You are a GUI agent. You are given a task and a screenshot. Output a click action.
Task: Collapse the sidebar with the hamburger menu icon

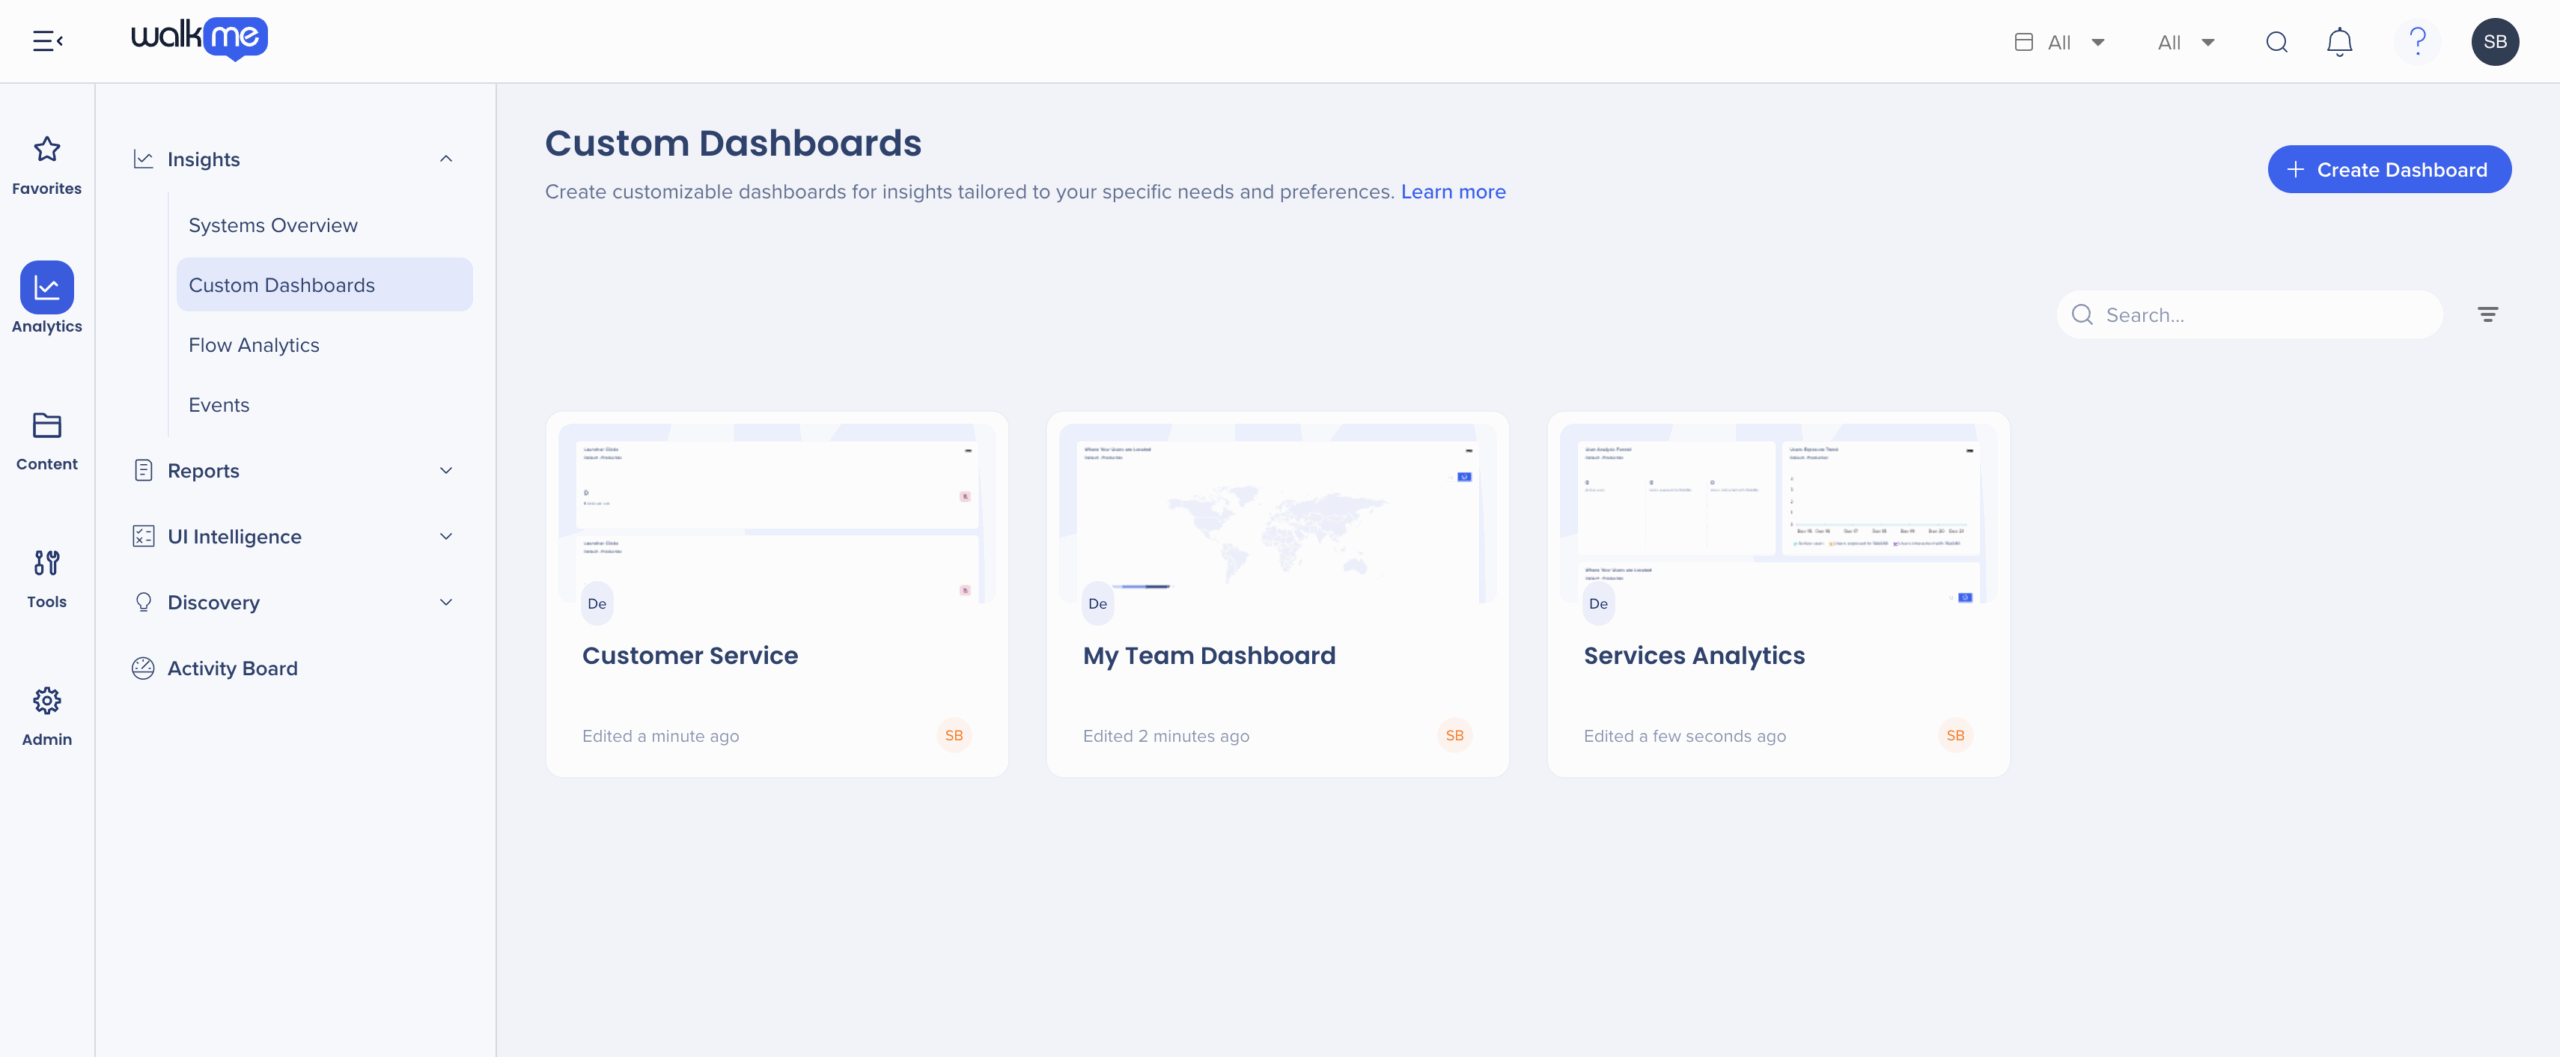coord(47,41)
